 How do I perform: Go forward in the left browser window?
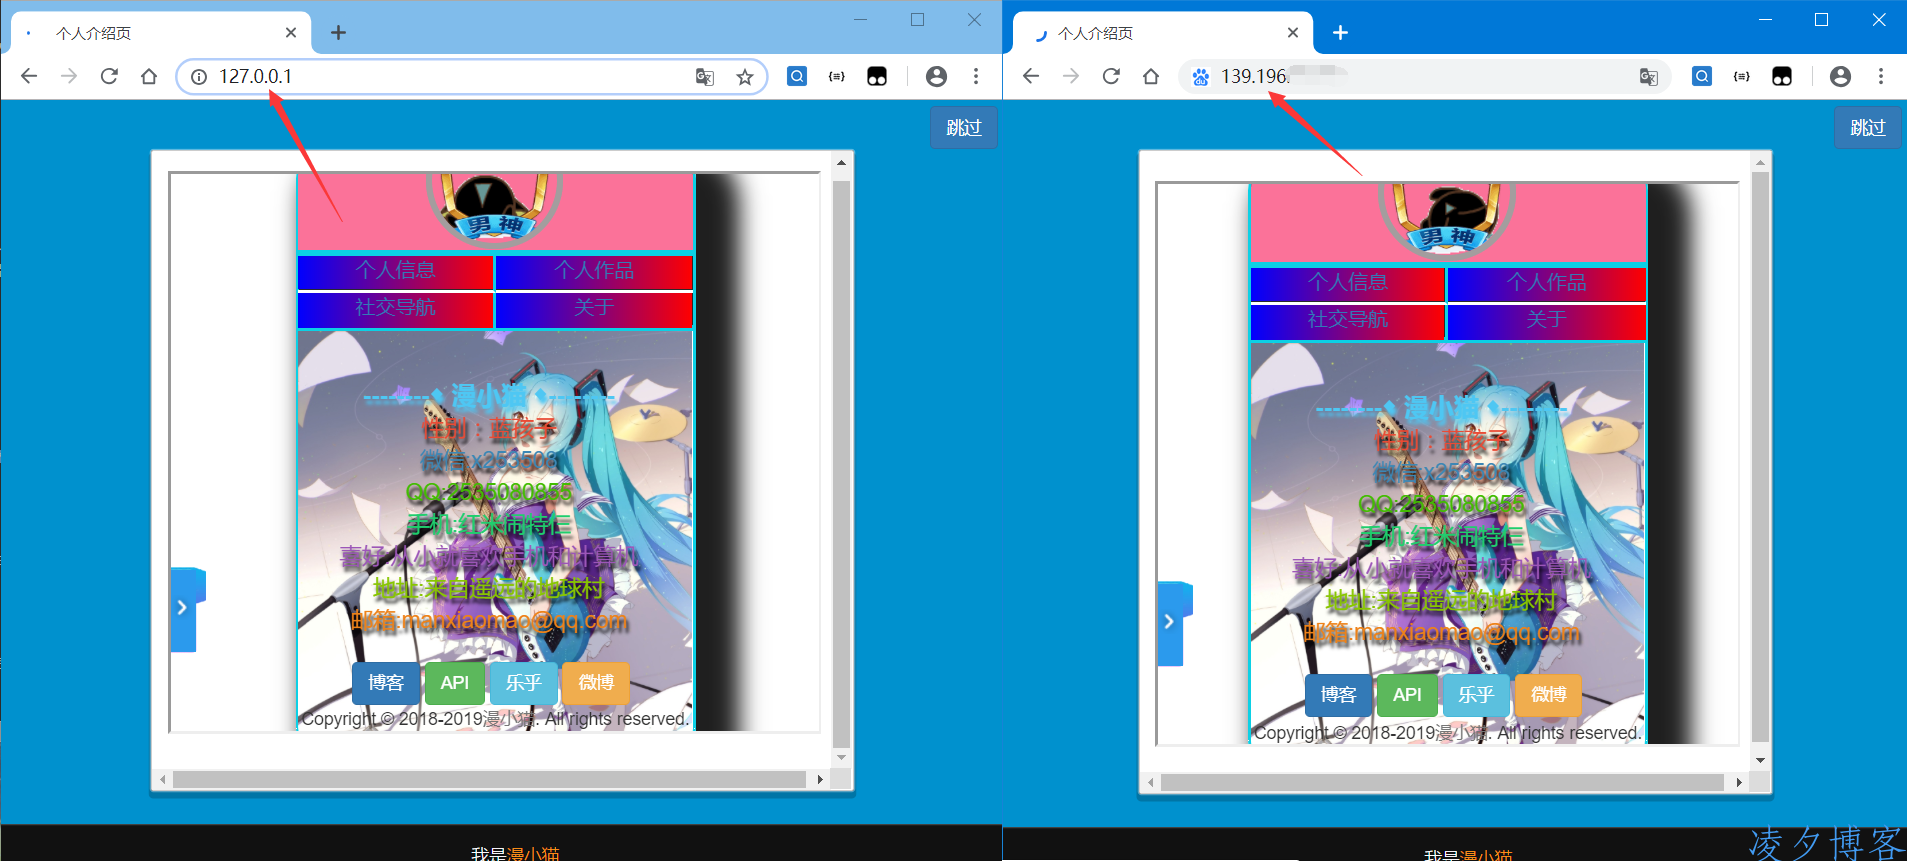click(x=69, y=76)
